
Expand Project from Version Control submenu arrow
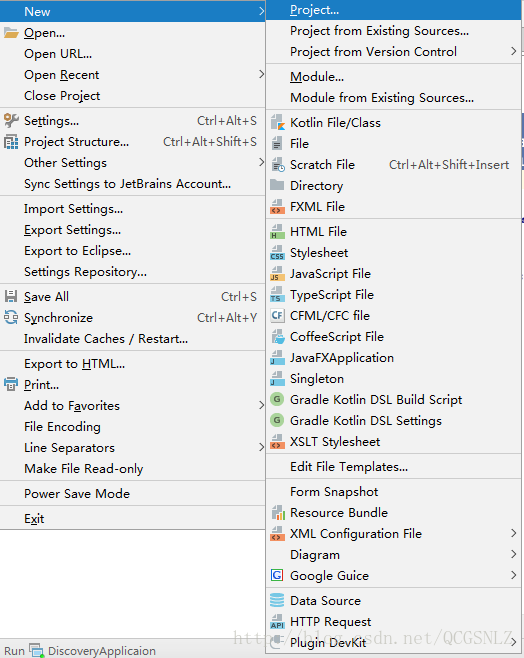514,51
